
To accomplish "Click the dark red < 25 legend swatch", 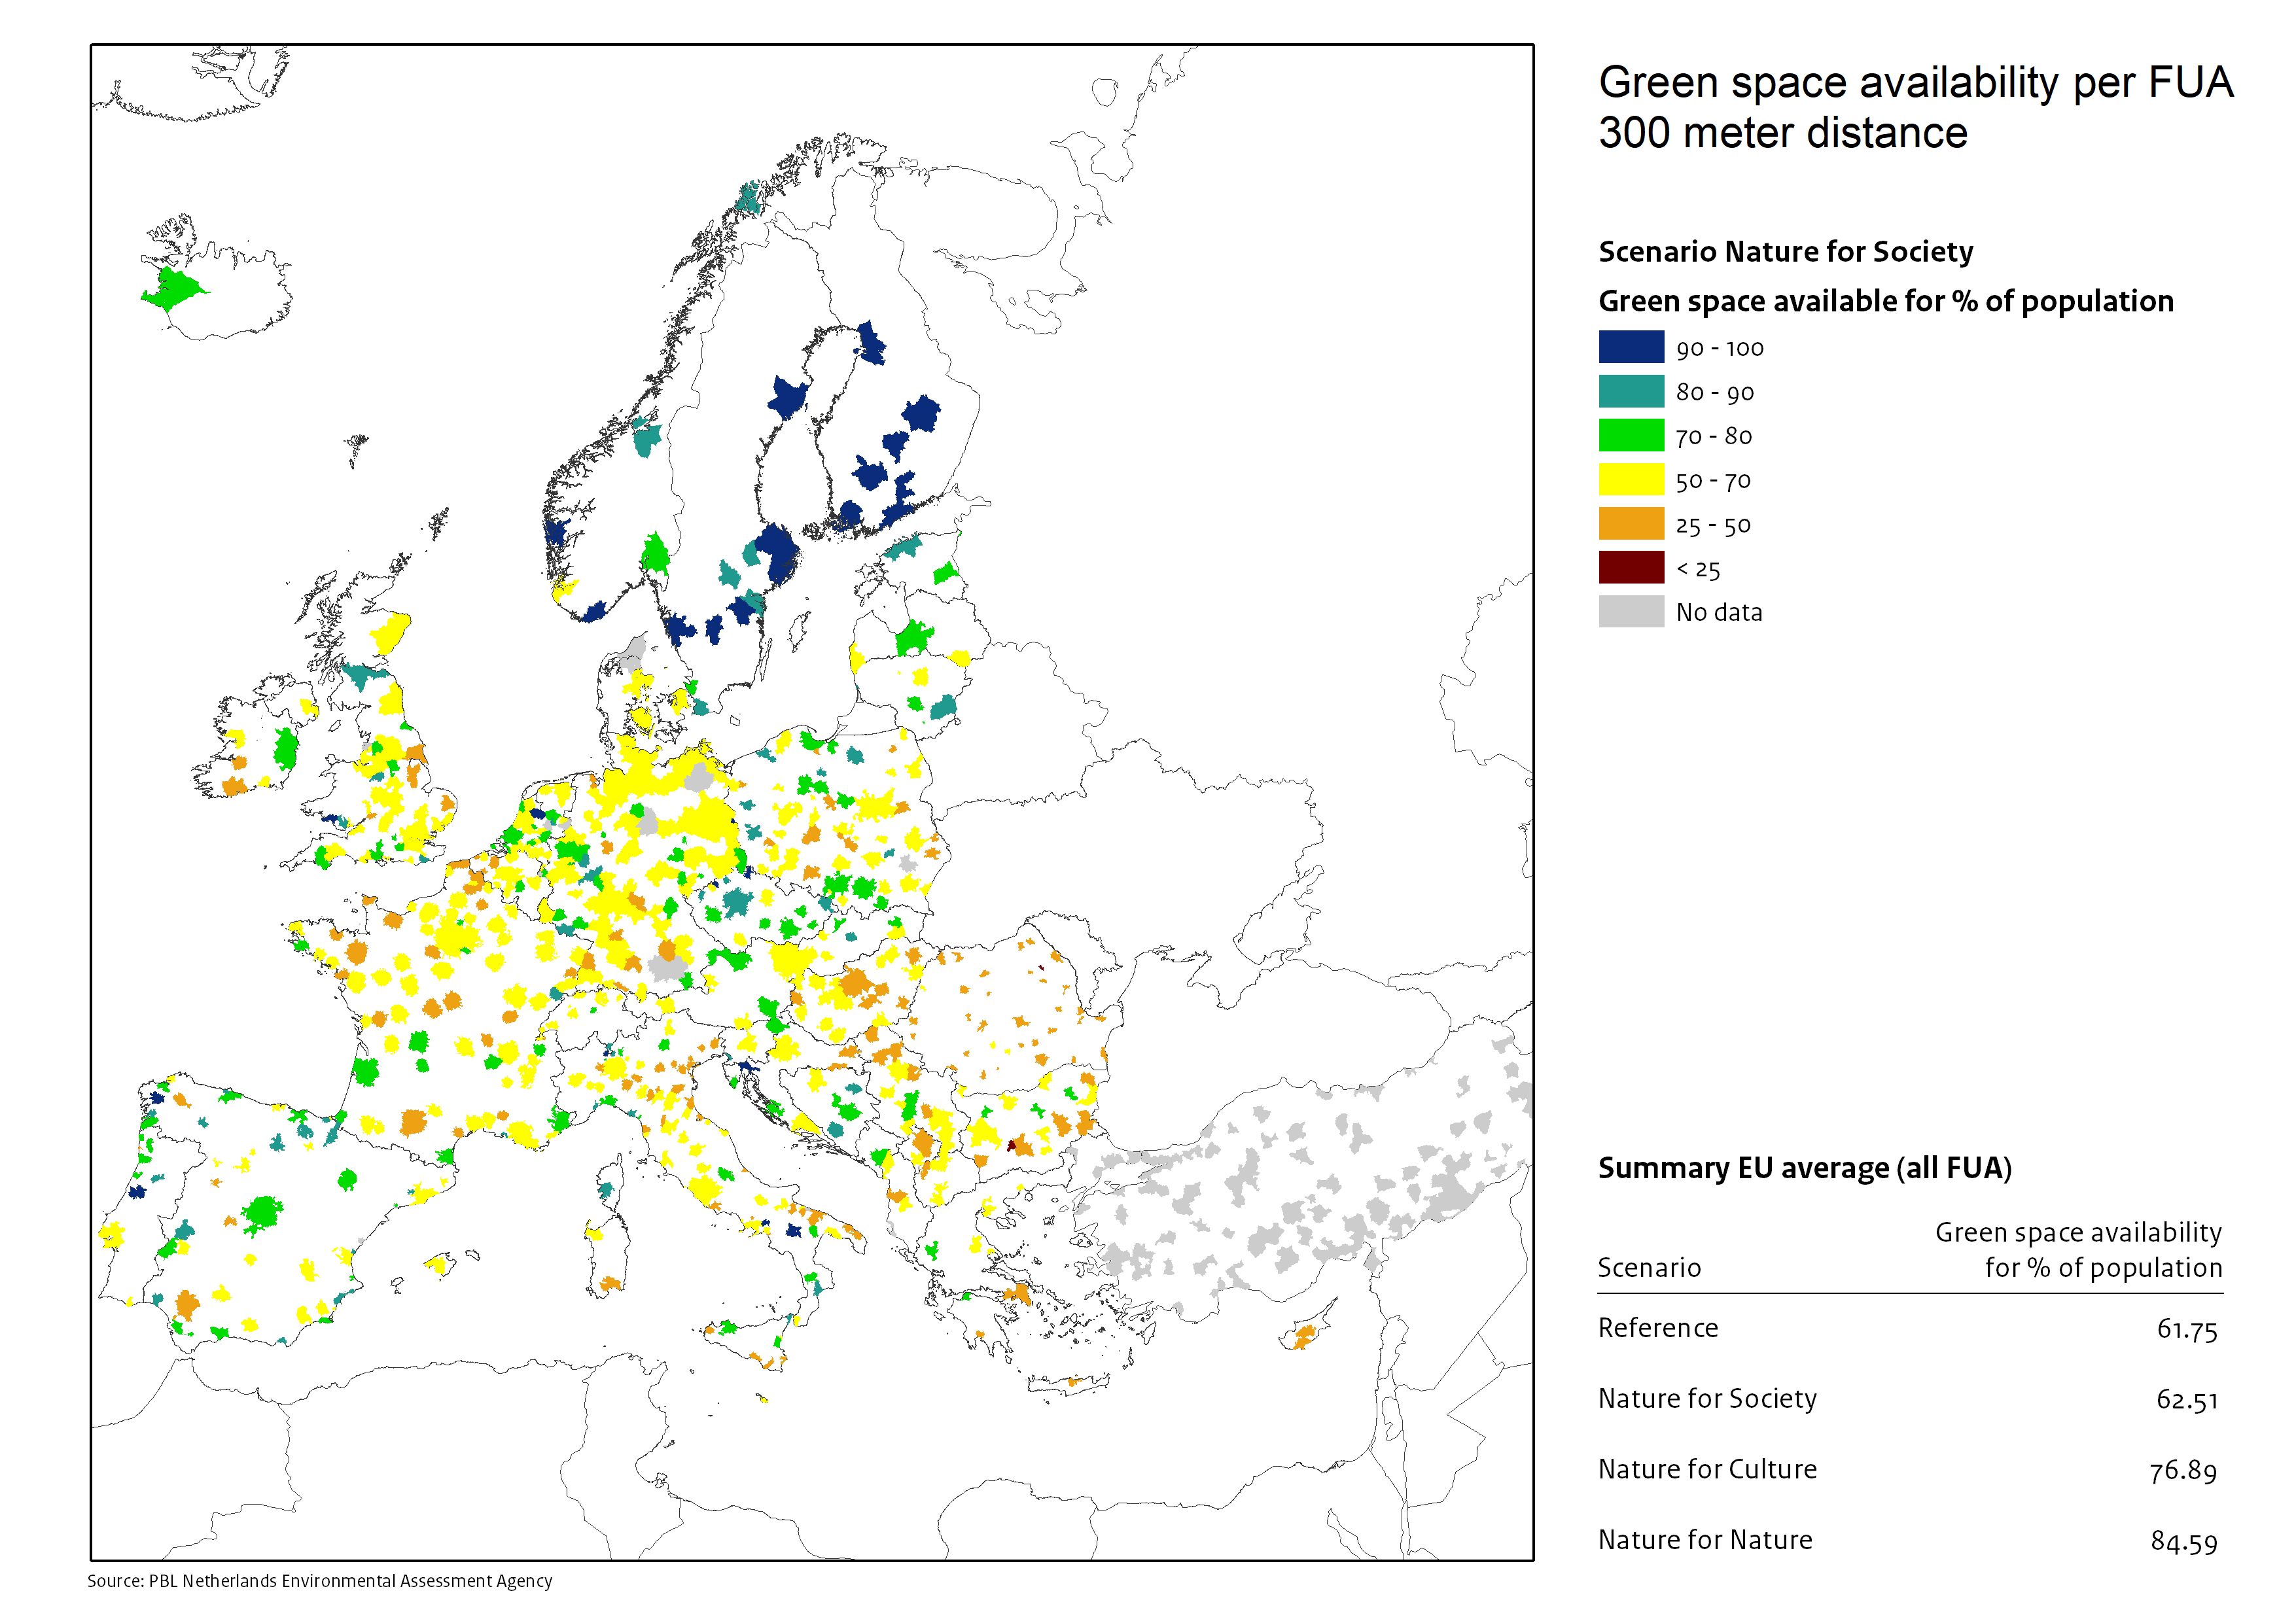I will tap(1631, 567).
